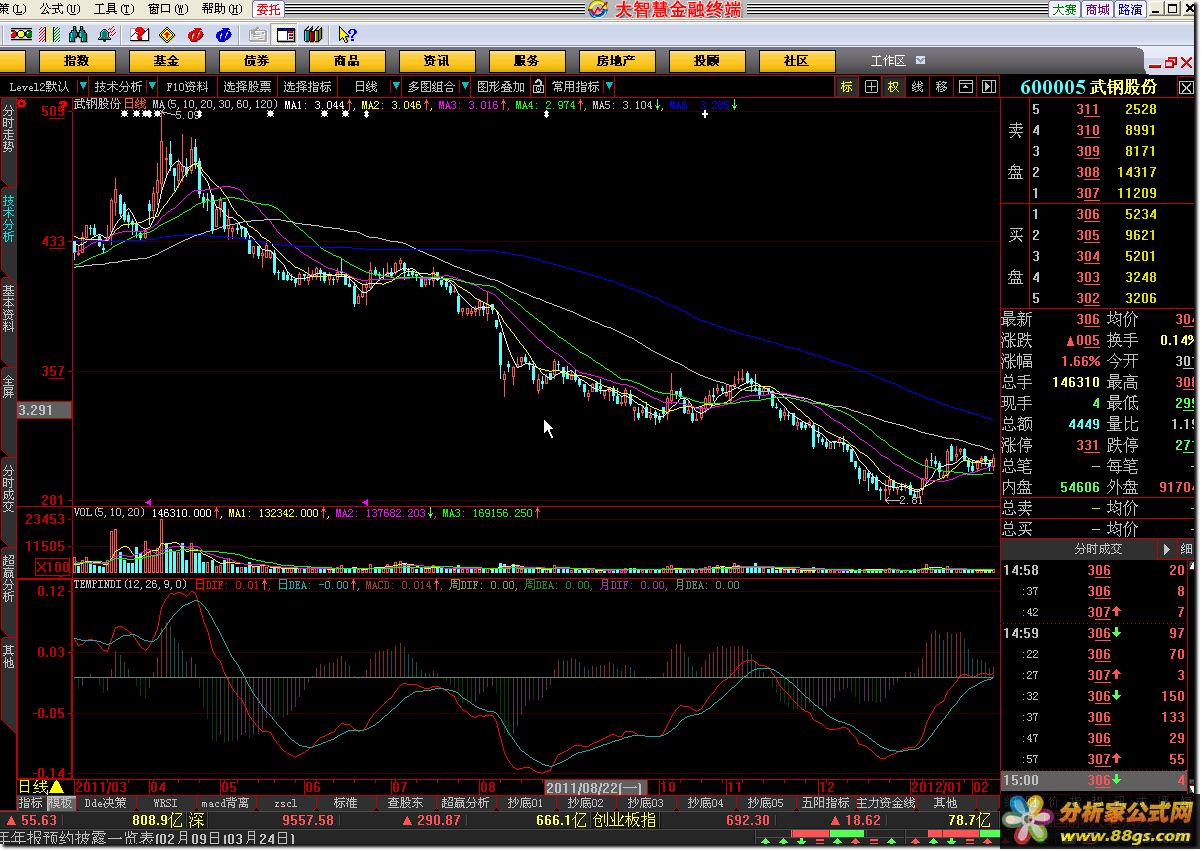Click the cursor question-mark help icon
1202x851 pixels.
[346, 34]
